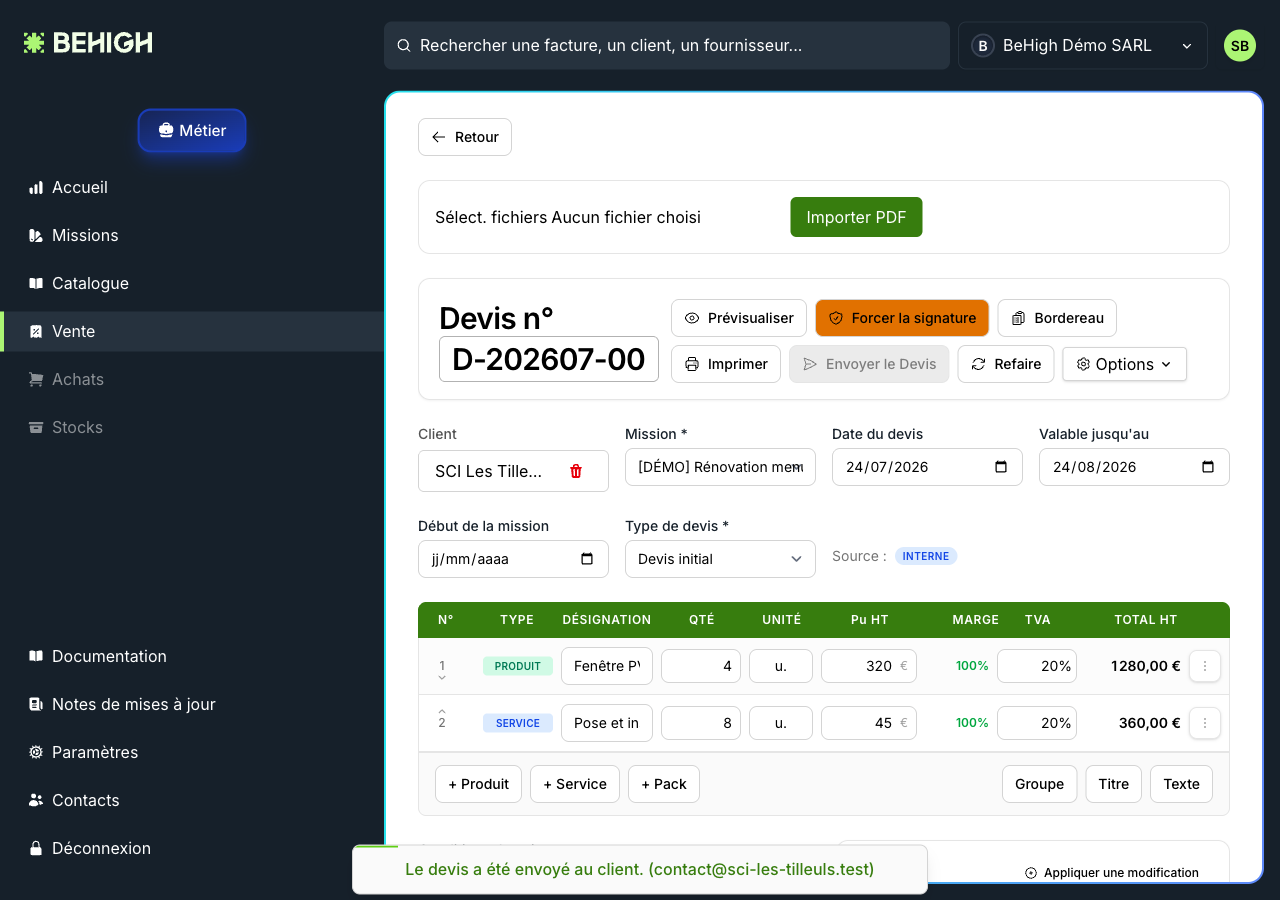
Task: Click Forcer la signature
Action: coord(902,318)
